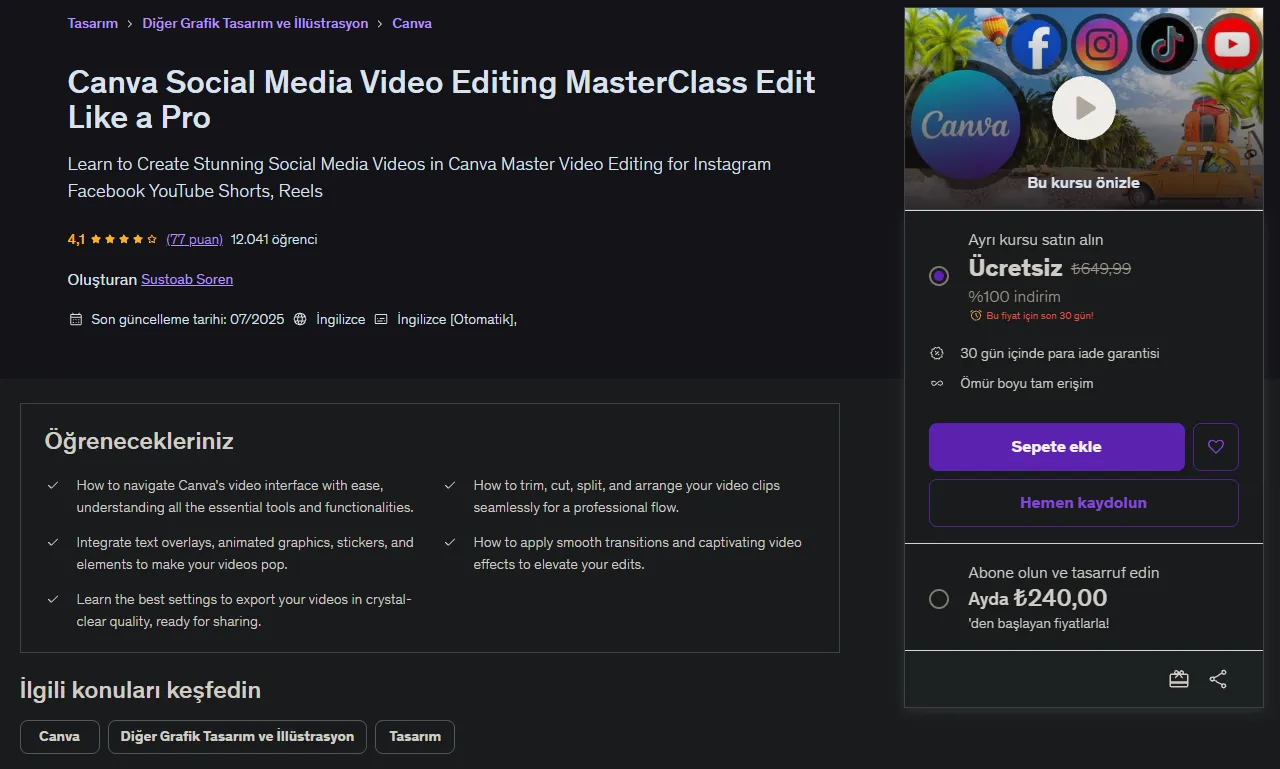This screenshot has height=769, width=1280.
Task: Click the share course icon
Action: coord(1218,679)
